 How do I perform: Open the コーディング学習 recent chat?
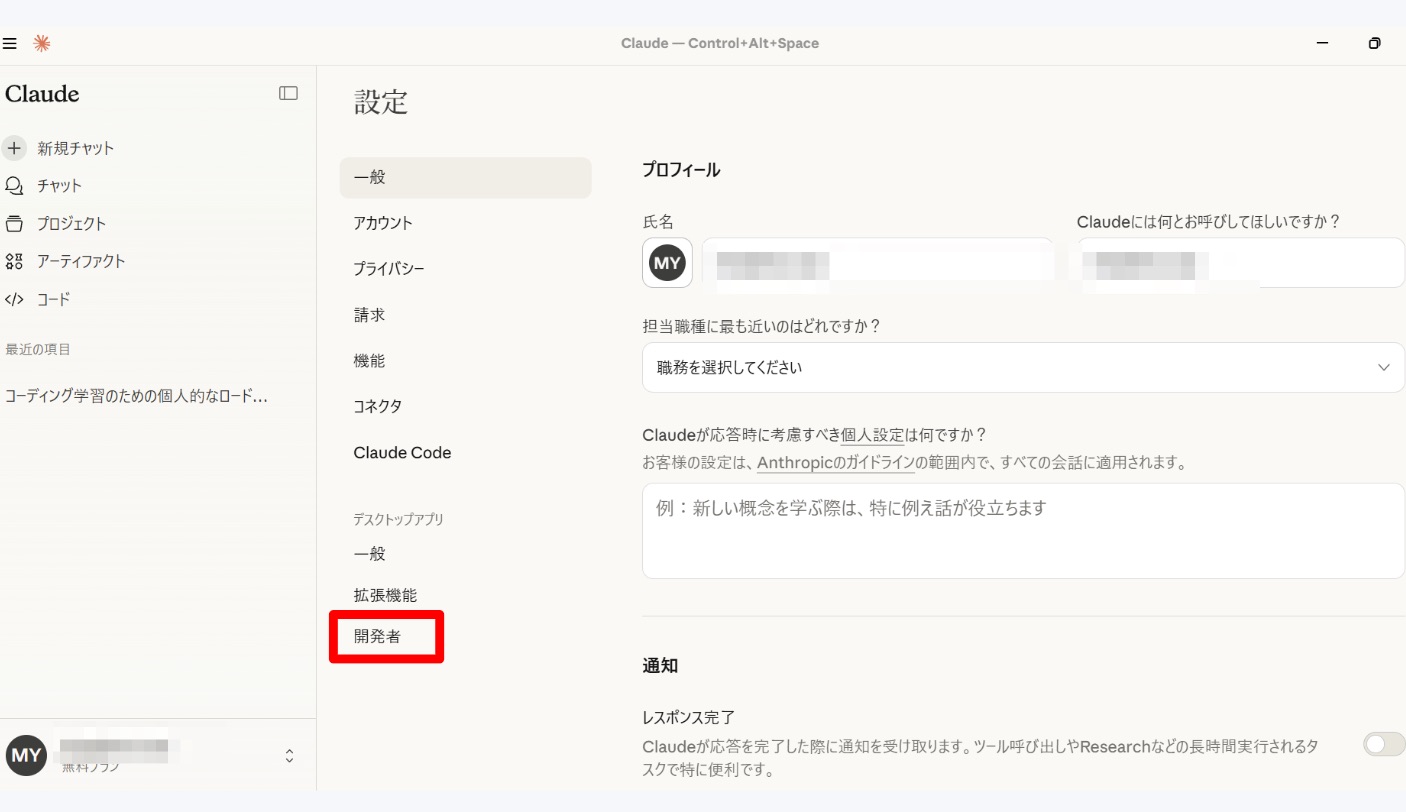pyautogui.click(x=136, y=396)
